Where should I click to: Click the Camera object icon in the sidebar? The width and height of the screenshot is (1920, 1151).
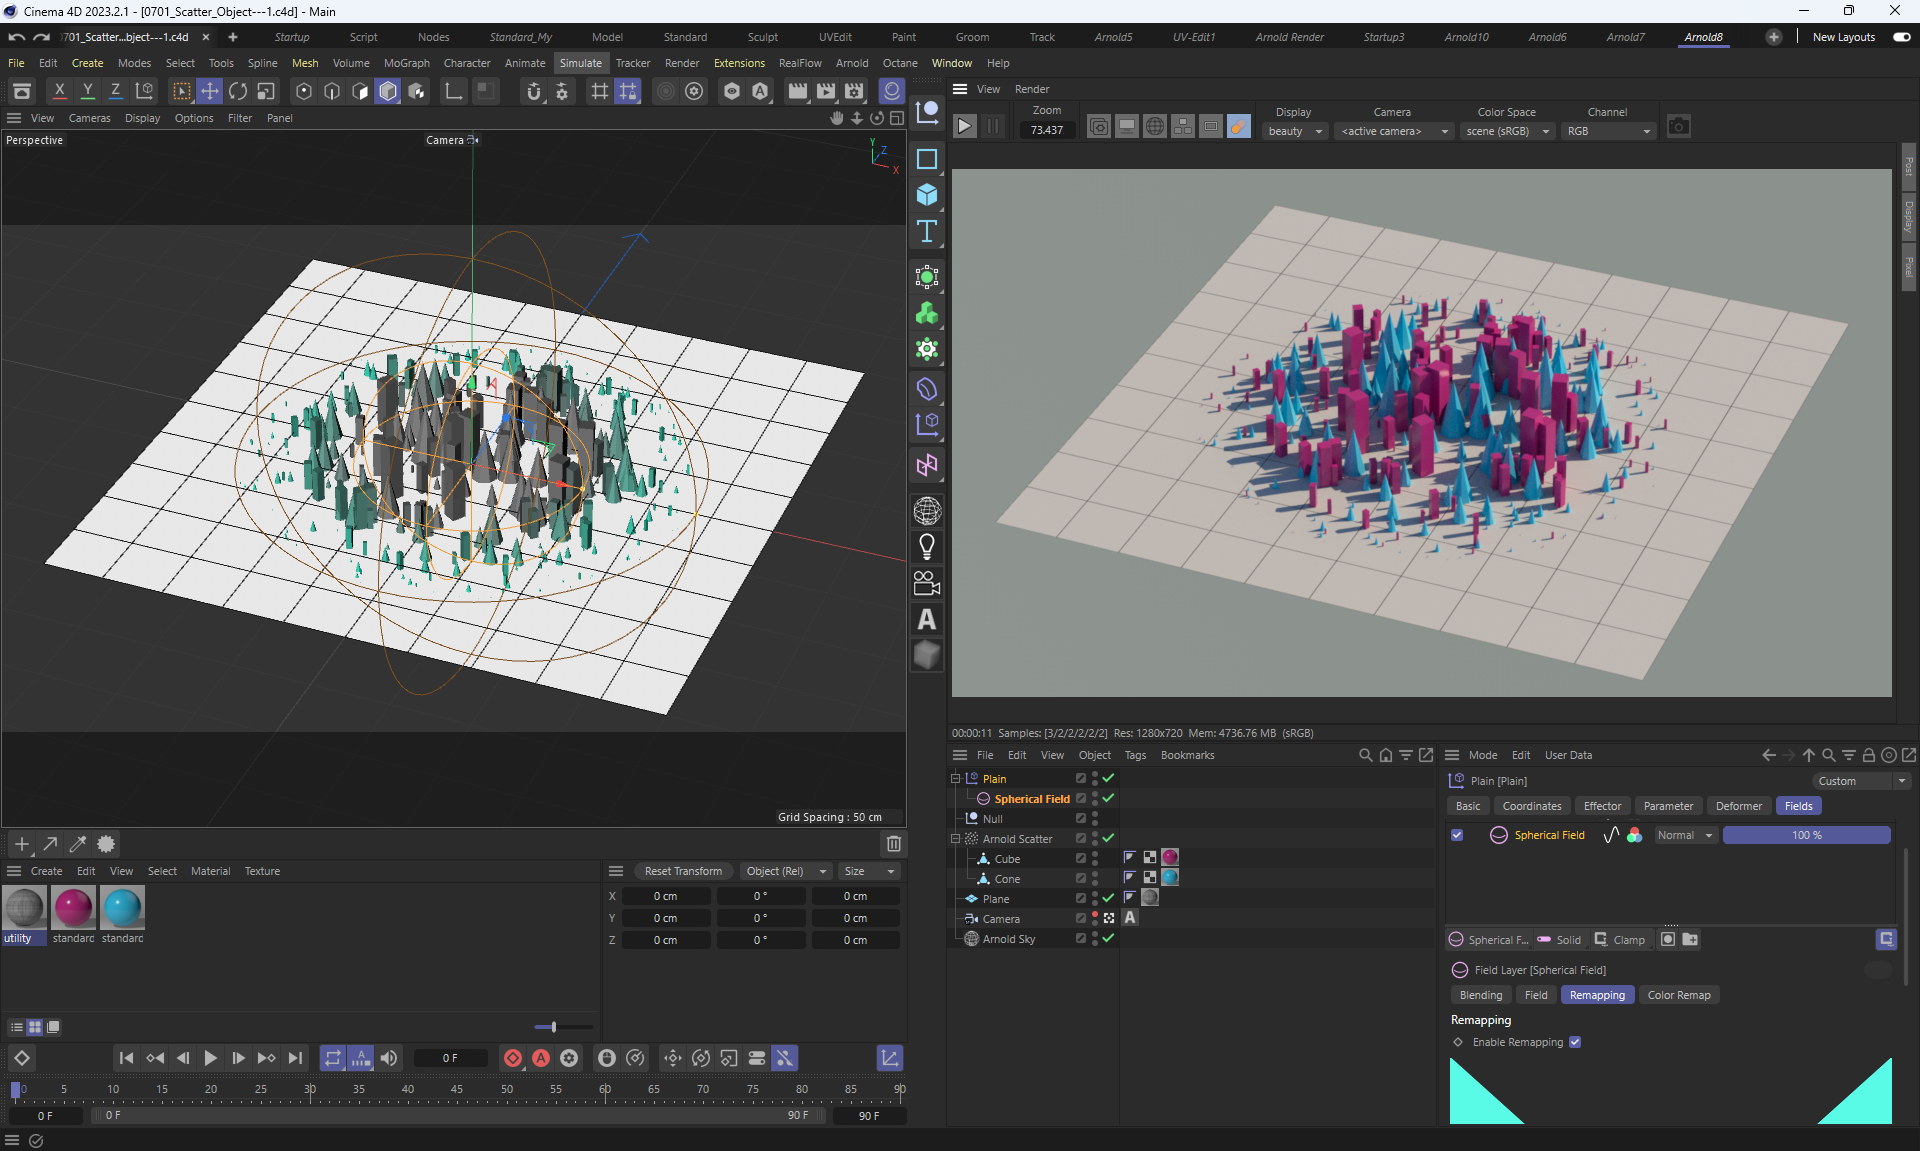point(927,583)
